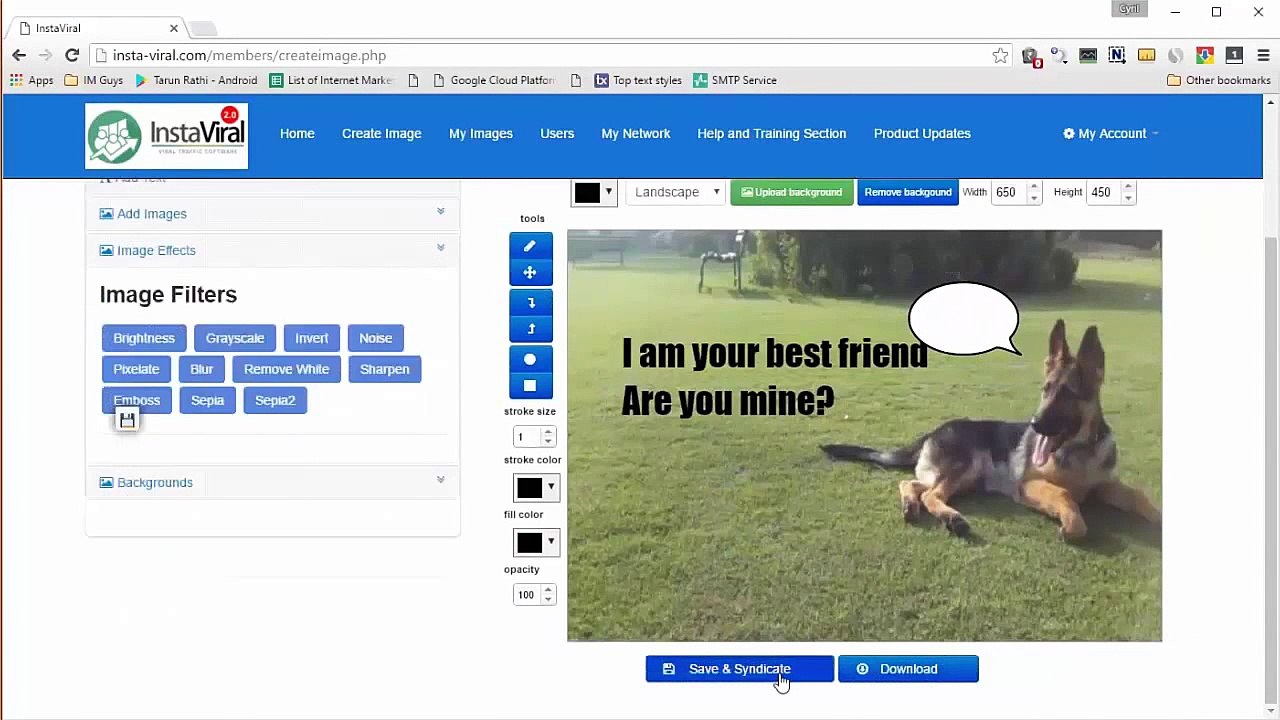The width and height of the screenshot is (1280, 720).
Task: Apply the Pixelate filter
Action: [136, 369]
